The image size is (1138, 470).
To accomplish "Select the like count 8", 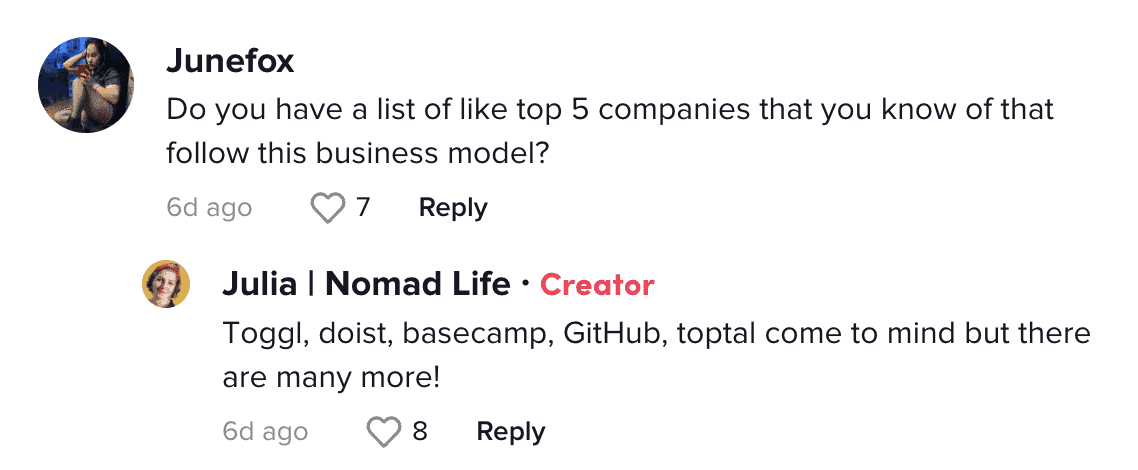I will pyautogui.click(x=419, y=432).
